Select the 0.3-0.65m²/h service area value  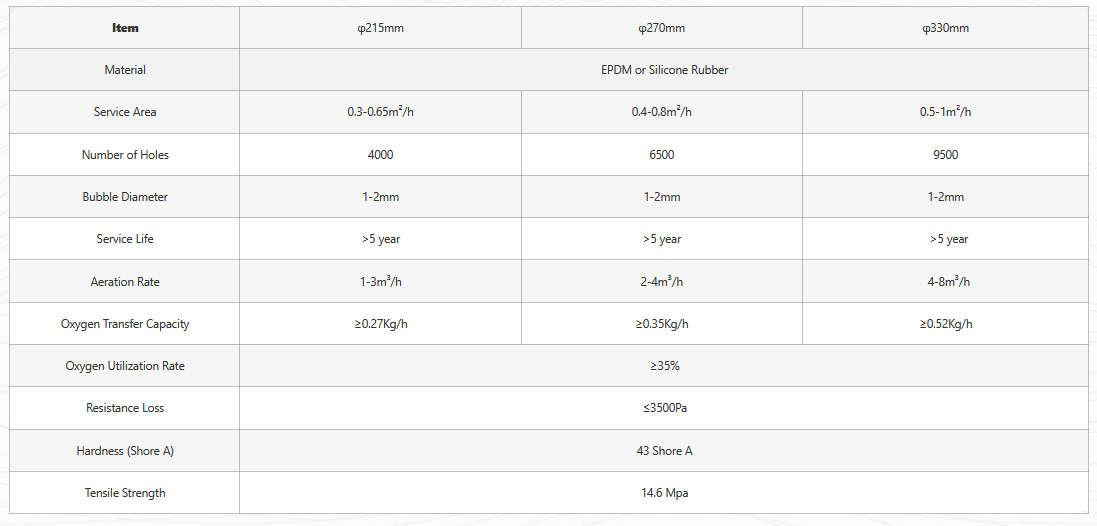pos(380,112)
